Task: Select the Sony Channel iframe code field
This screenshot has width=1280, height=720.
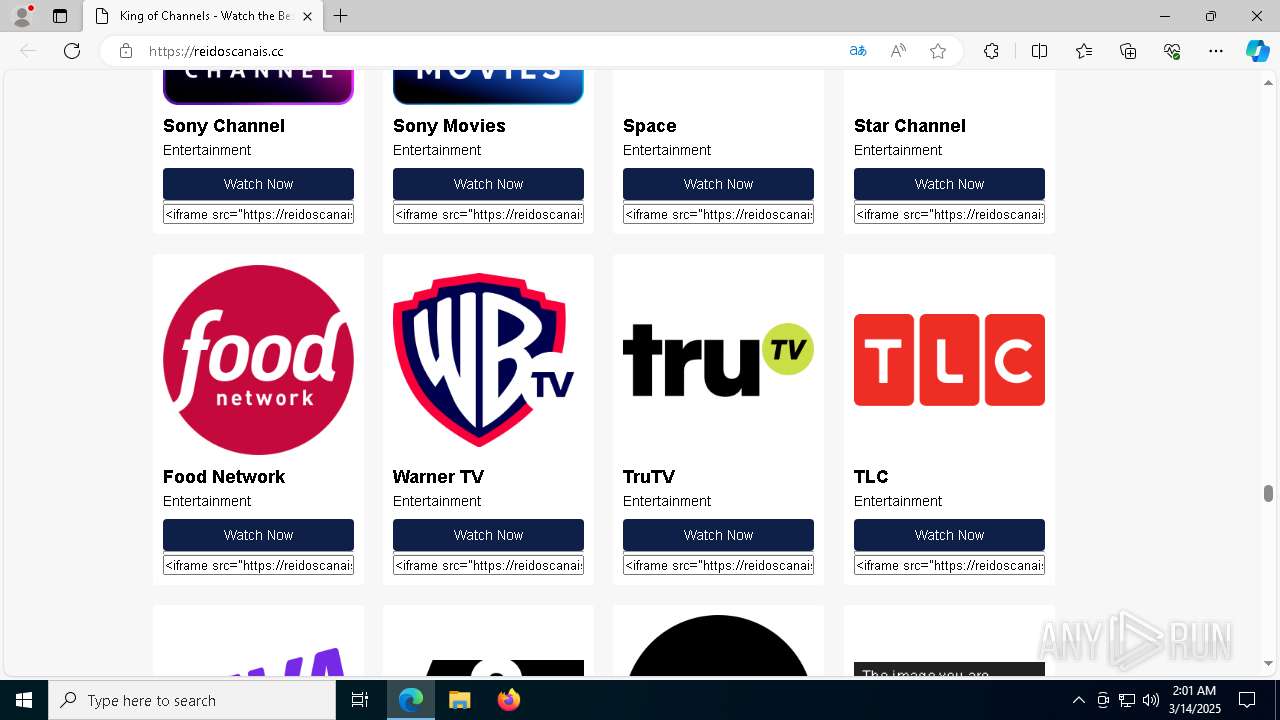Action: point(258,214)
